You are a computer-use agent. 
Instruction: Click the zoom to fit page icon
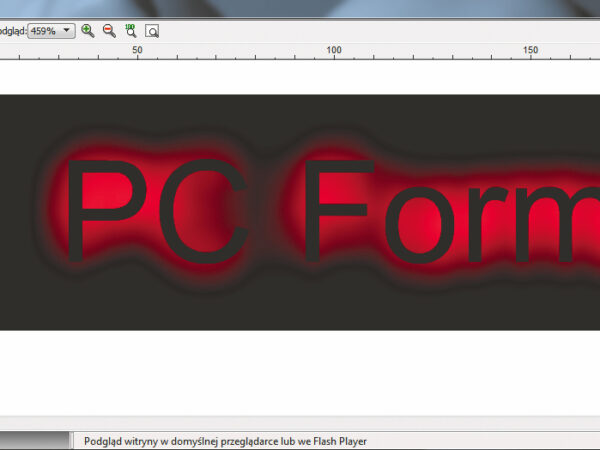coord(152,31)
